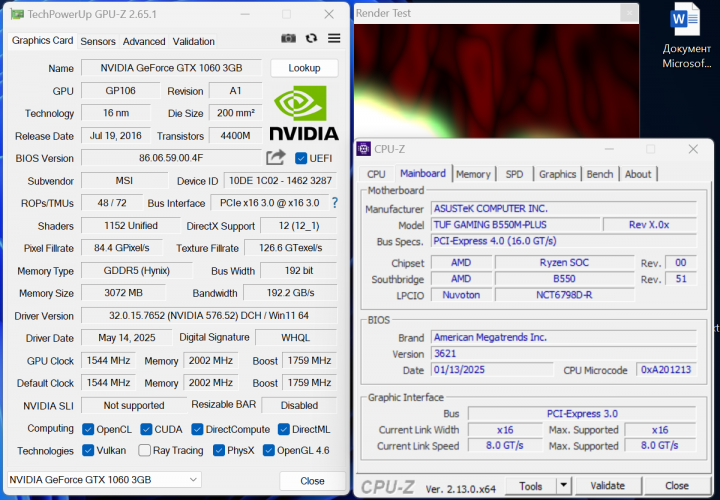Toggle the CUDA checkbox
The height and width of the screenshot is (500, 720).
click(146, 429)
